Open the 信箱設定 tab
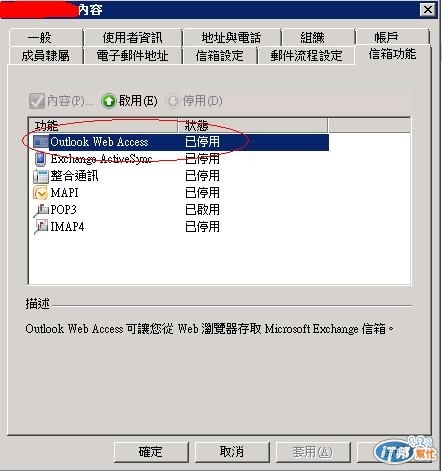442x471 pixels. pos(220,55)
